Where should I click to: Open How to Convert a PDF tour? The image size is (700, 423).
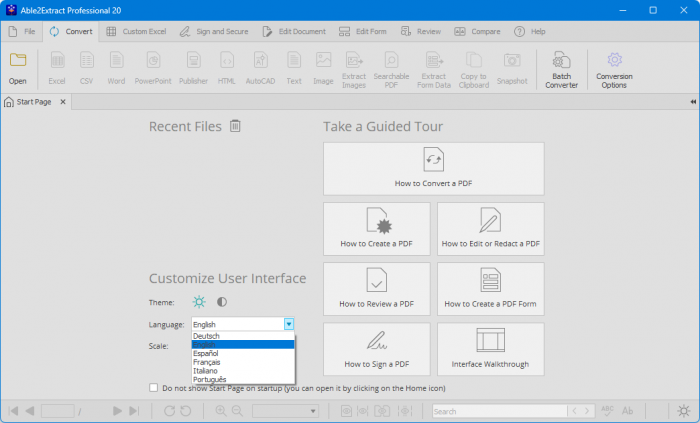point(433,167)
